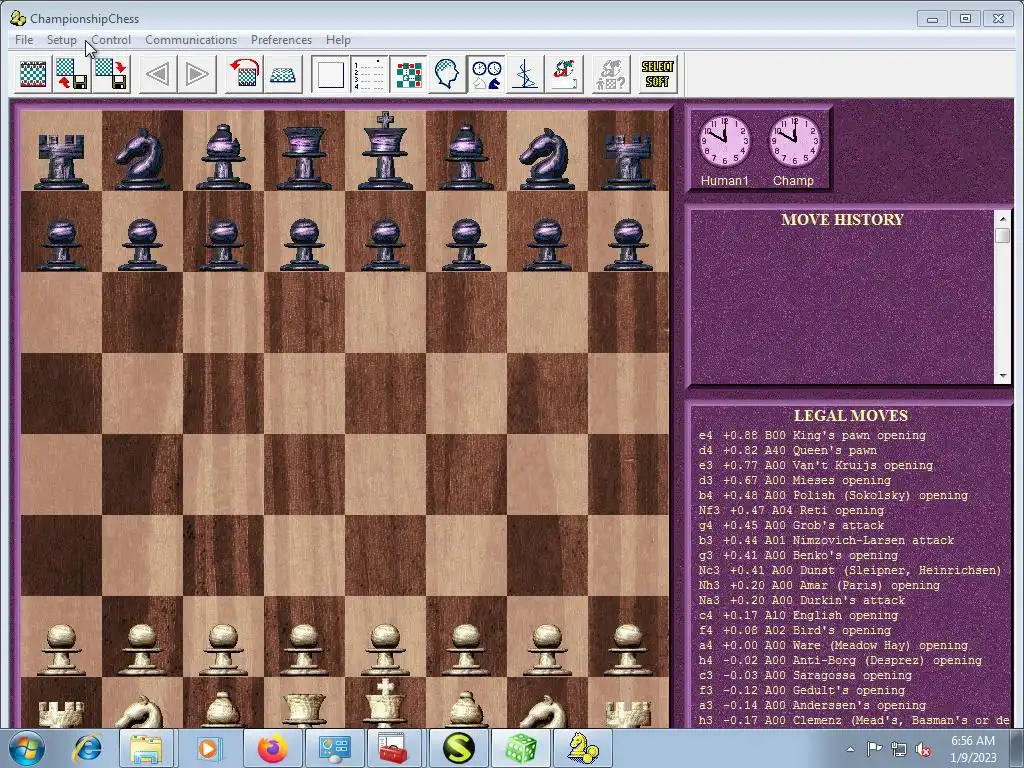Click the red toolbox taskbar icon
The height and width of the screenshot is (768, 1024).
click(392, 748)
